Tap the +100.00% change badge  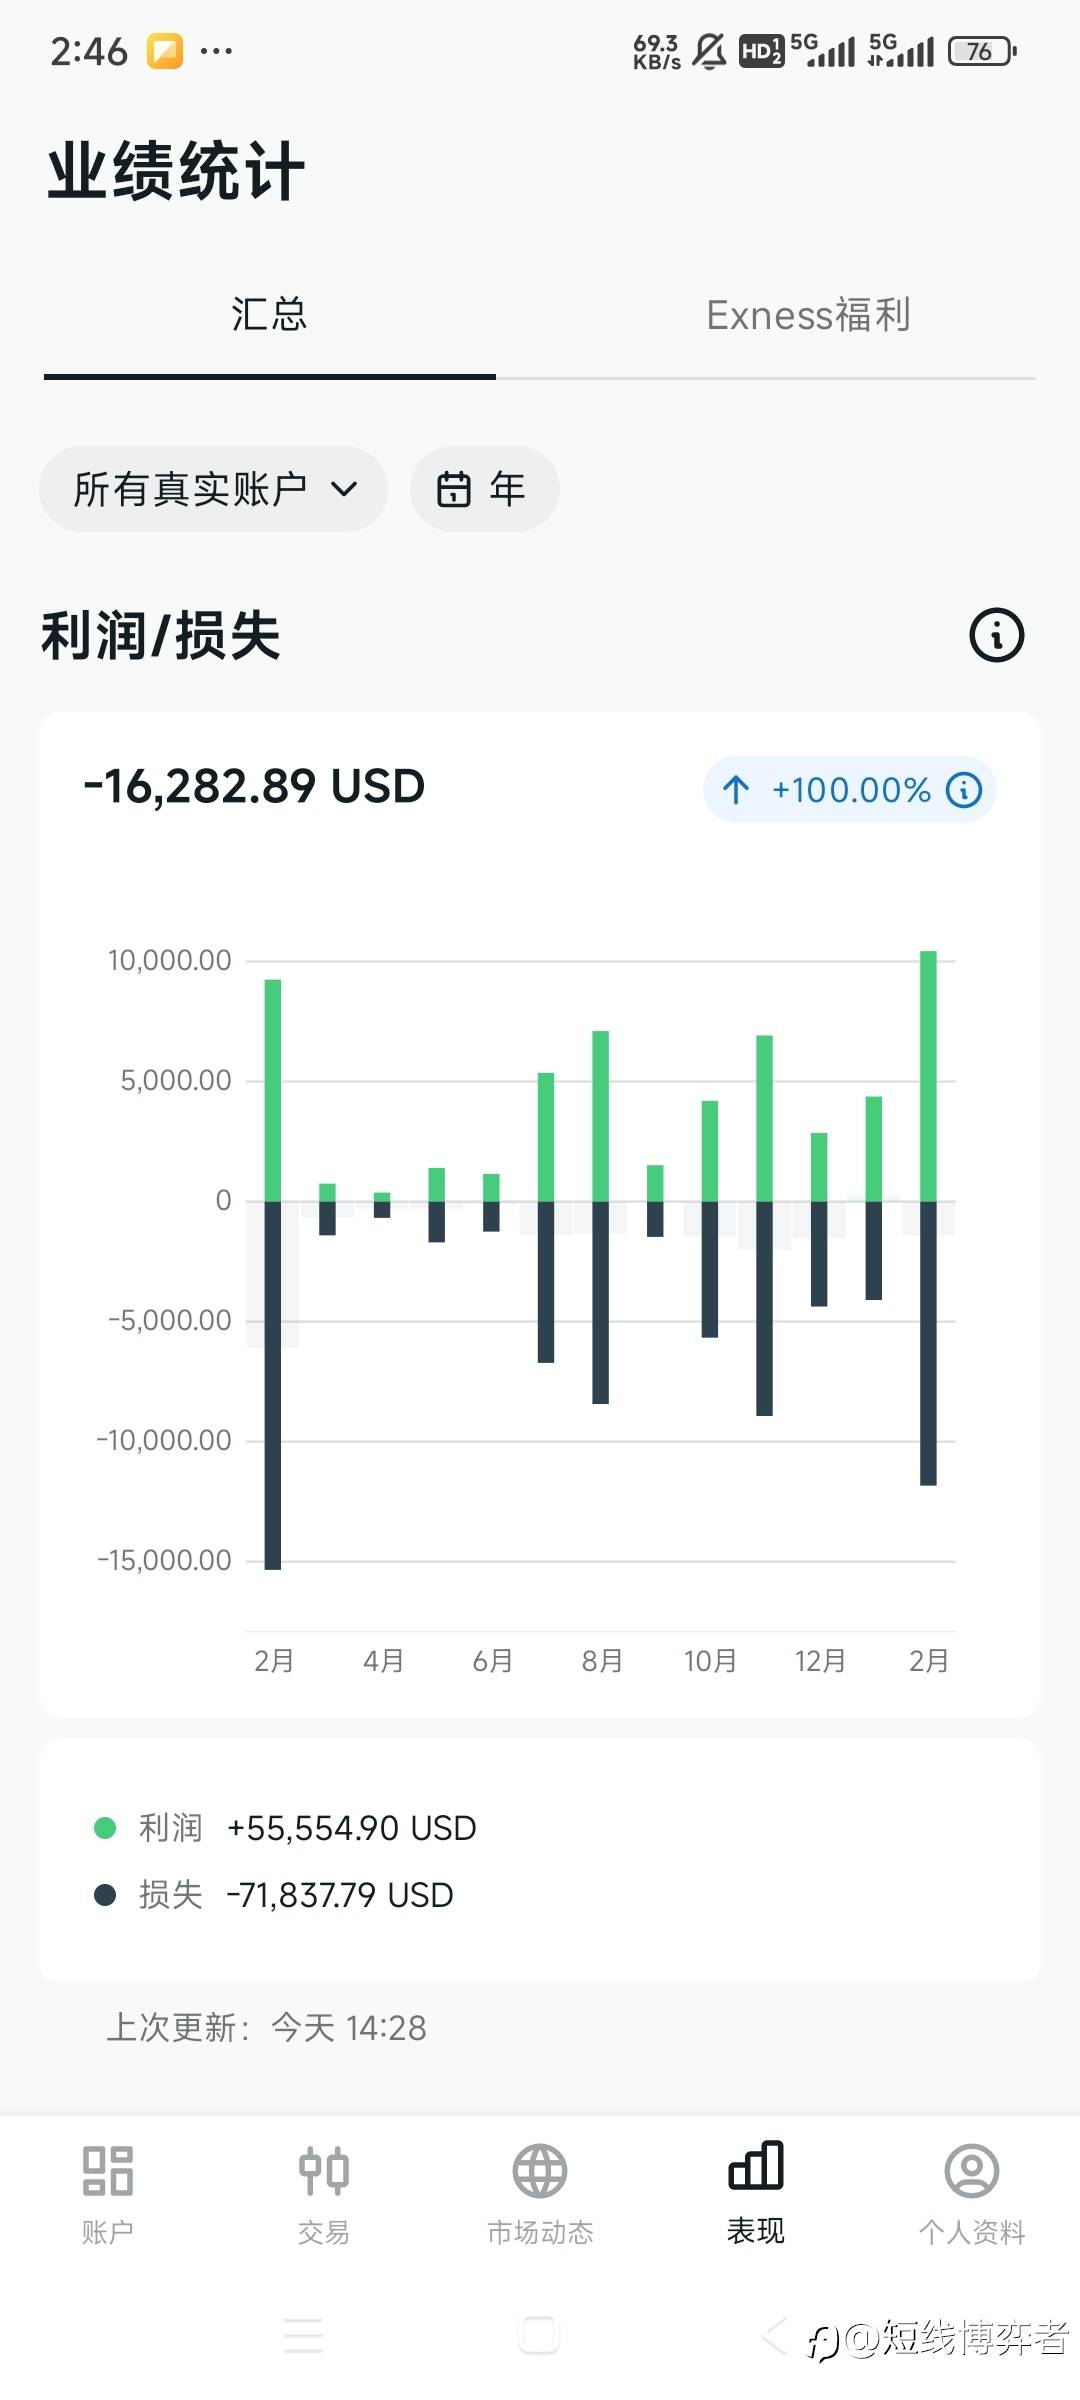coord(850,790)
